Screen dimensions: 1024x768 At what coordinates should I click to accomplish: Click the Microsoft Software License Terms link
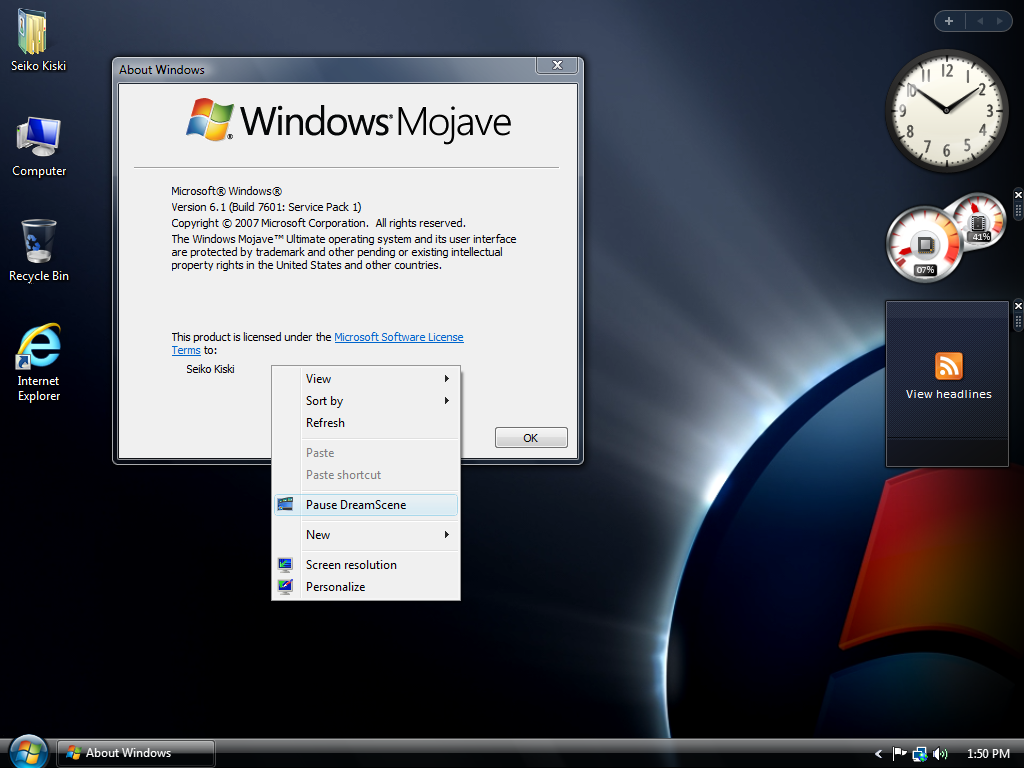coord(399,337)
